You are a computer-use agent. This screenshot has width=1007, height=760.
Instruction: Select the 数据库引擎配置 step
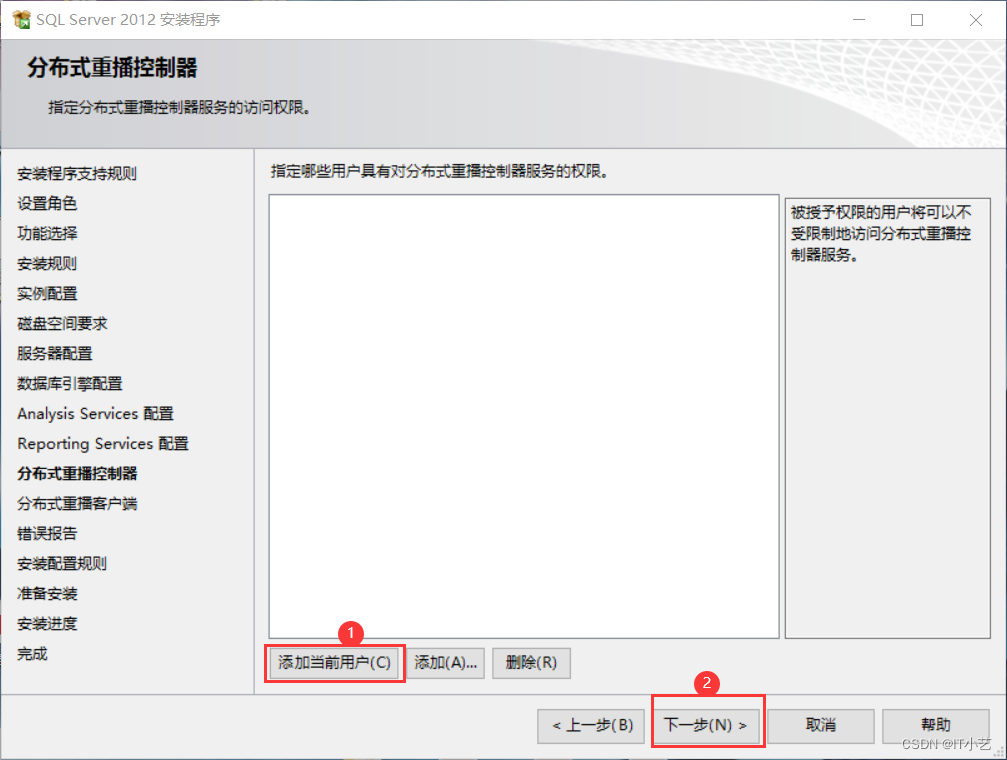(70, 384)
